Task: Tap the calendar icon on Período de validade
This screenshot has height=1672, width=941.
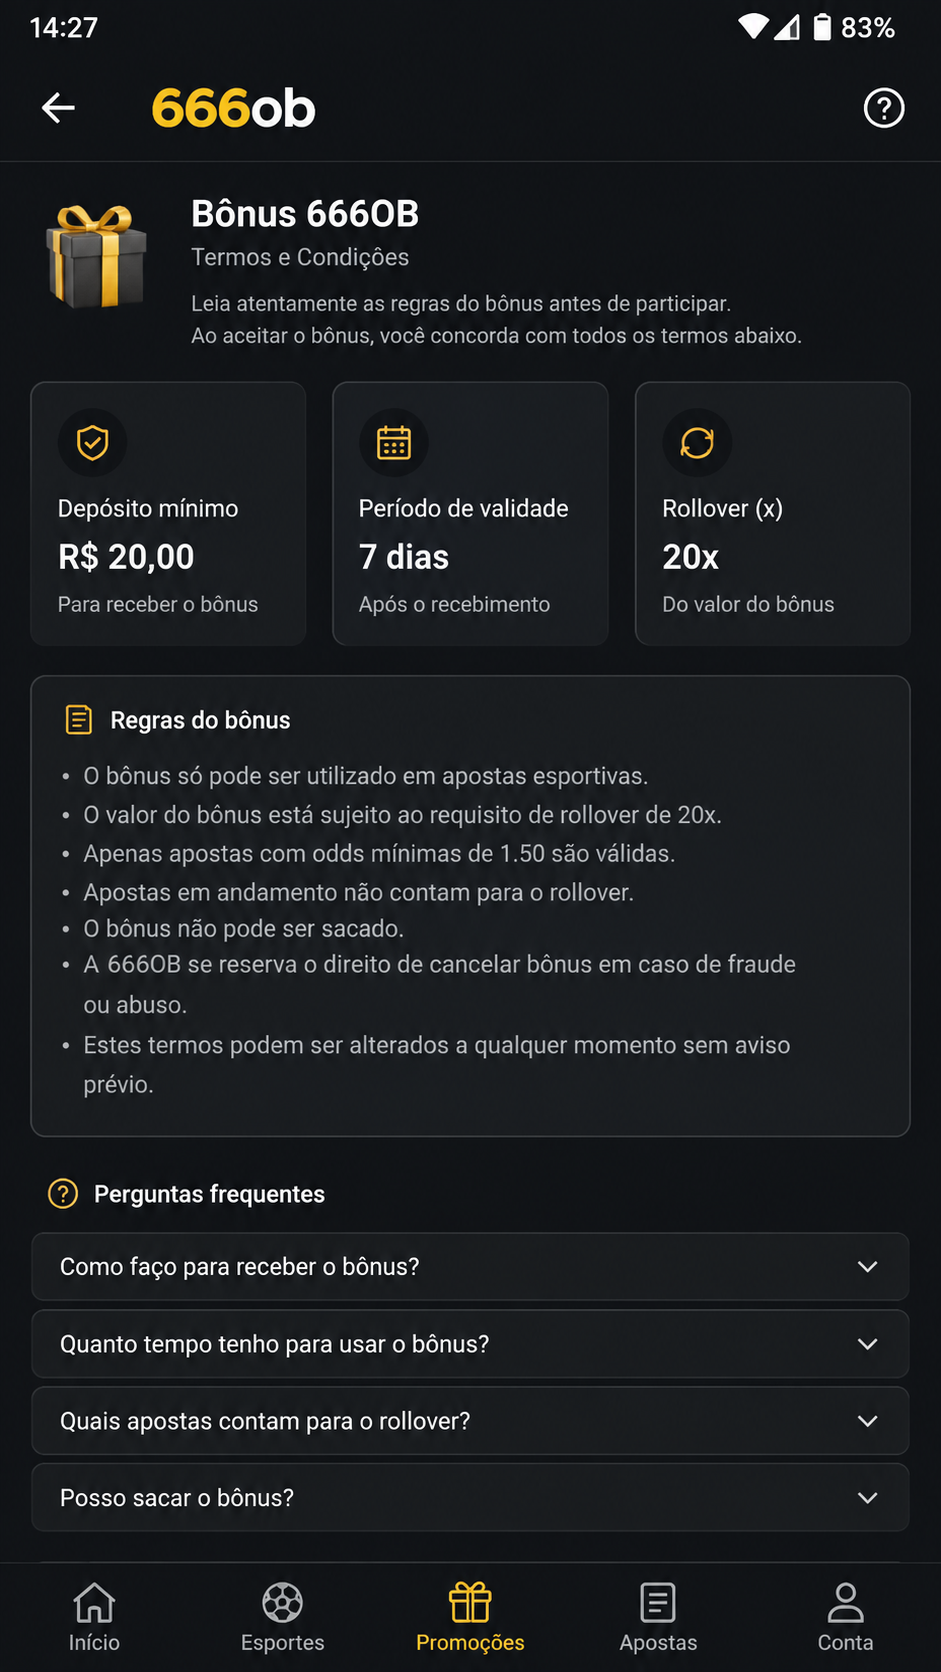Action: [x=394, y=442]
